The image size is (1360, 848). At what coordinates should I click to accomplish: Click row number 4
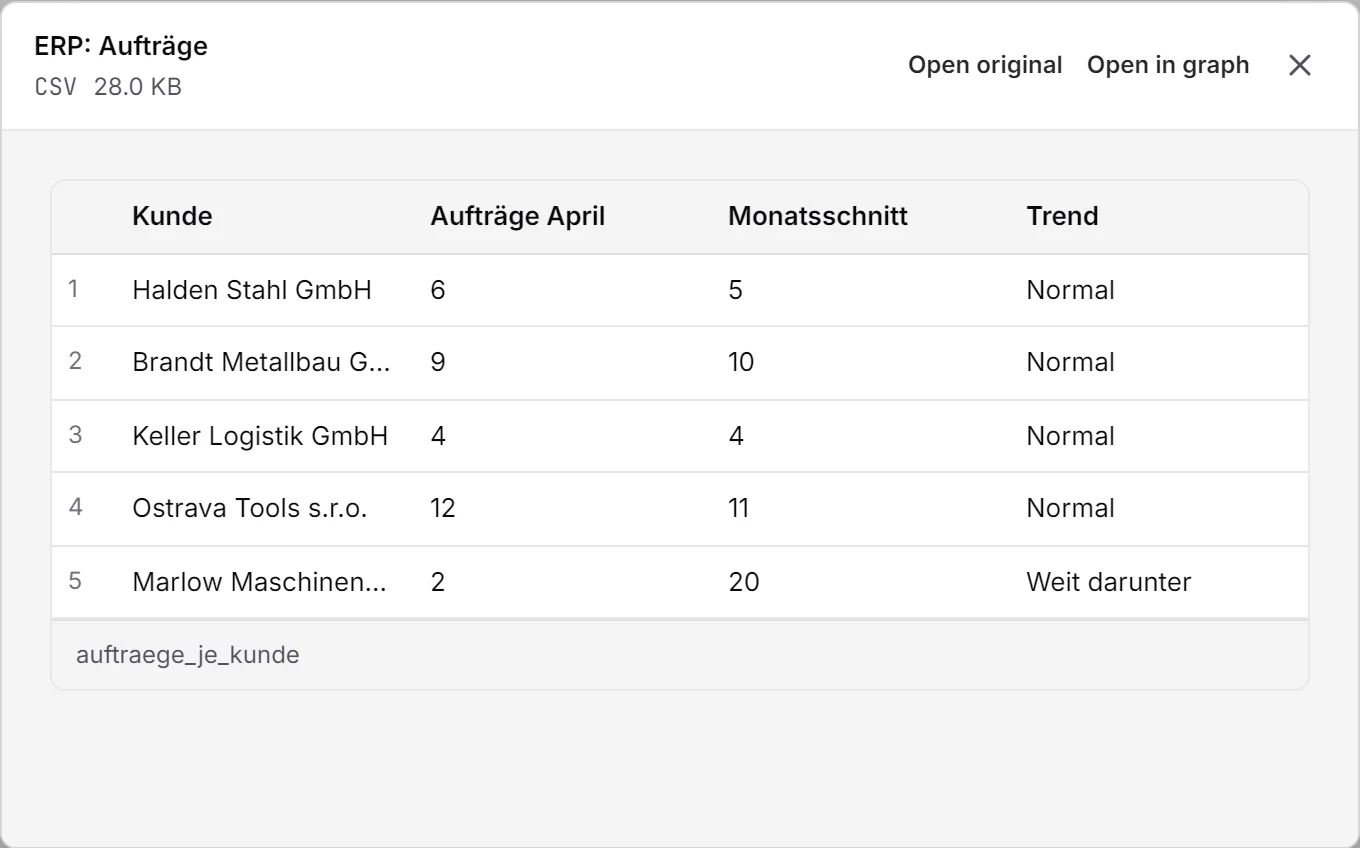click(75, 507)
